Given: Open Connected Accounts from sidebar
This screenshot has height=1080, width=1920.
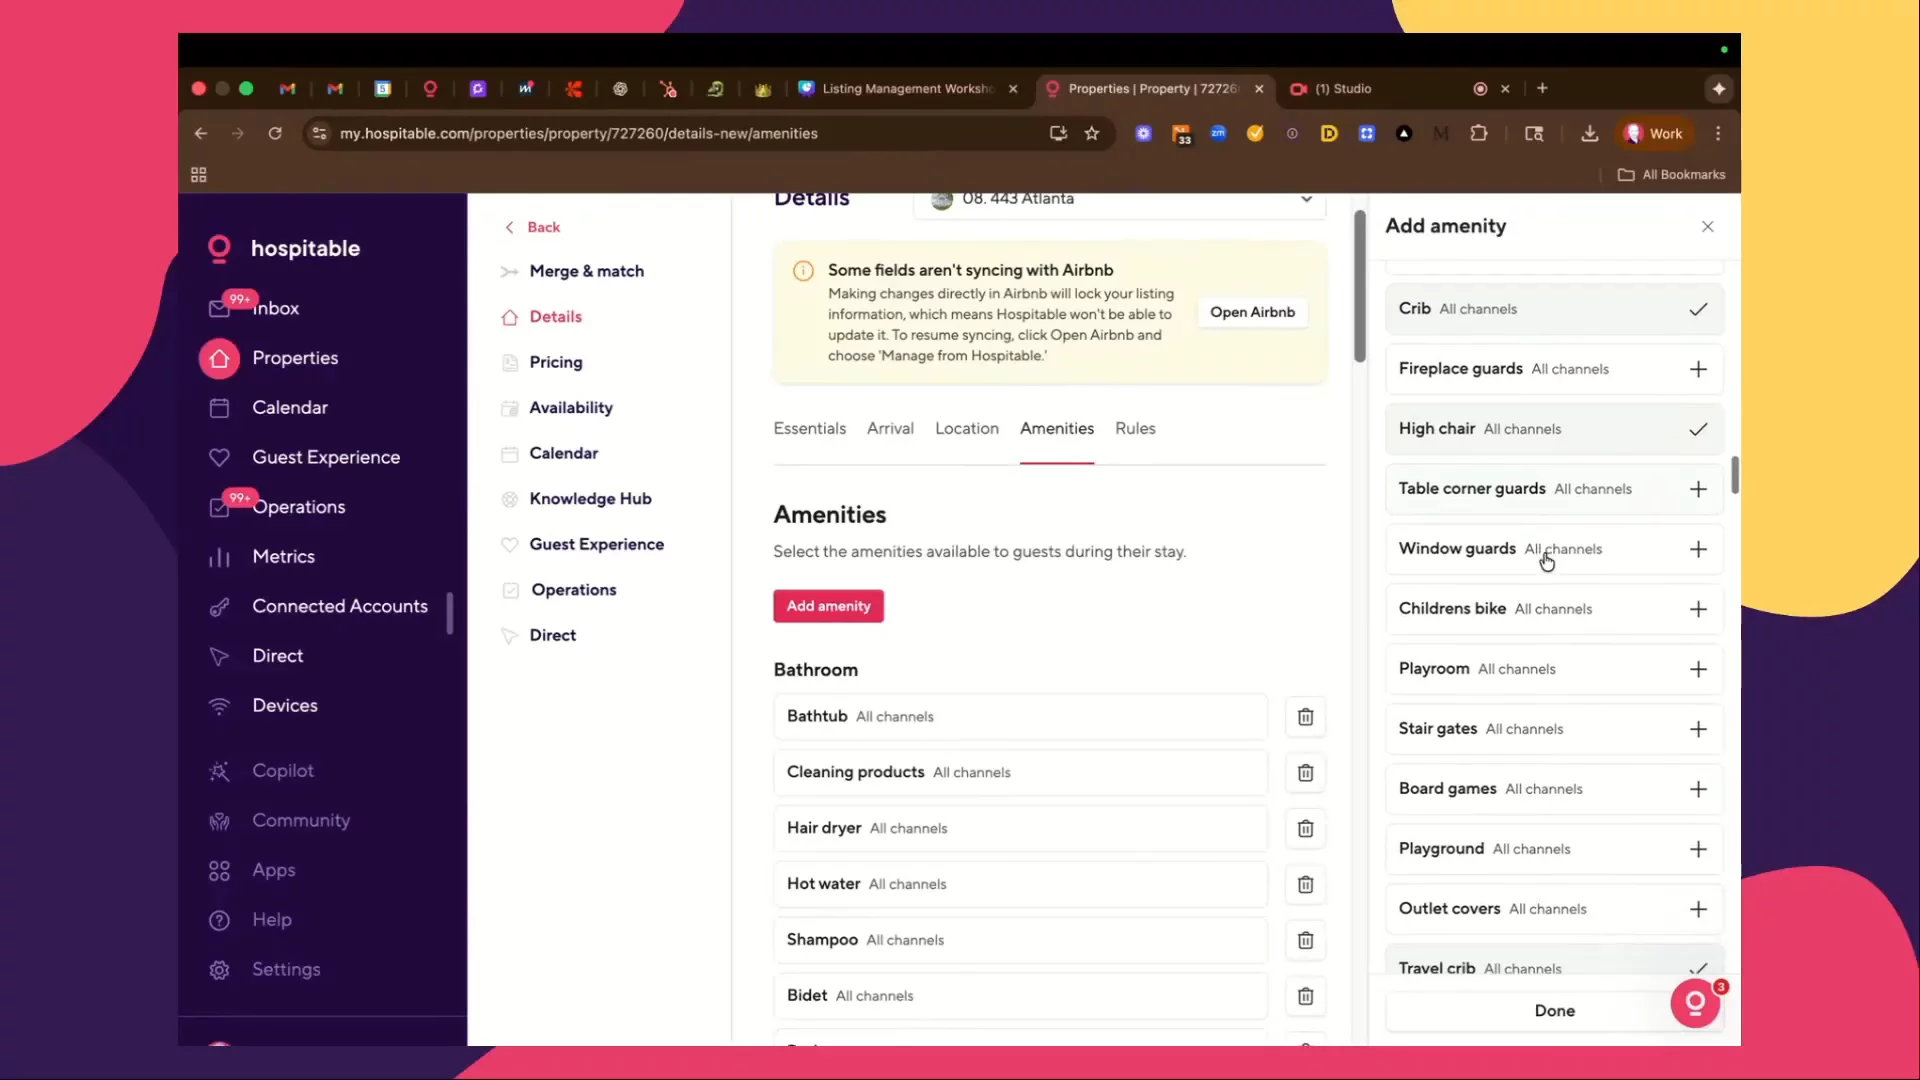Looking at the screenshot, I should (x=339, y=607).
